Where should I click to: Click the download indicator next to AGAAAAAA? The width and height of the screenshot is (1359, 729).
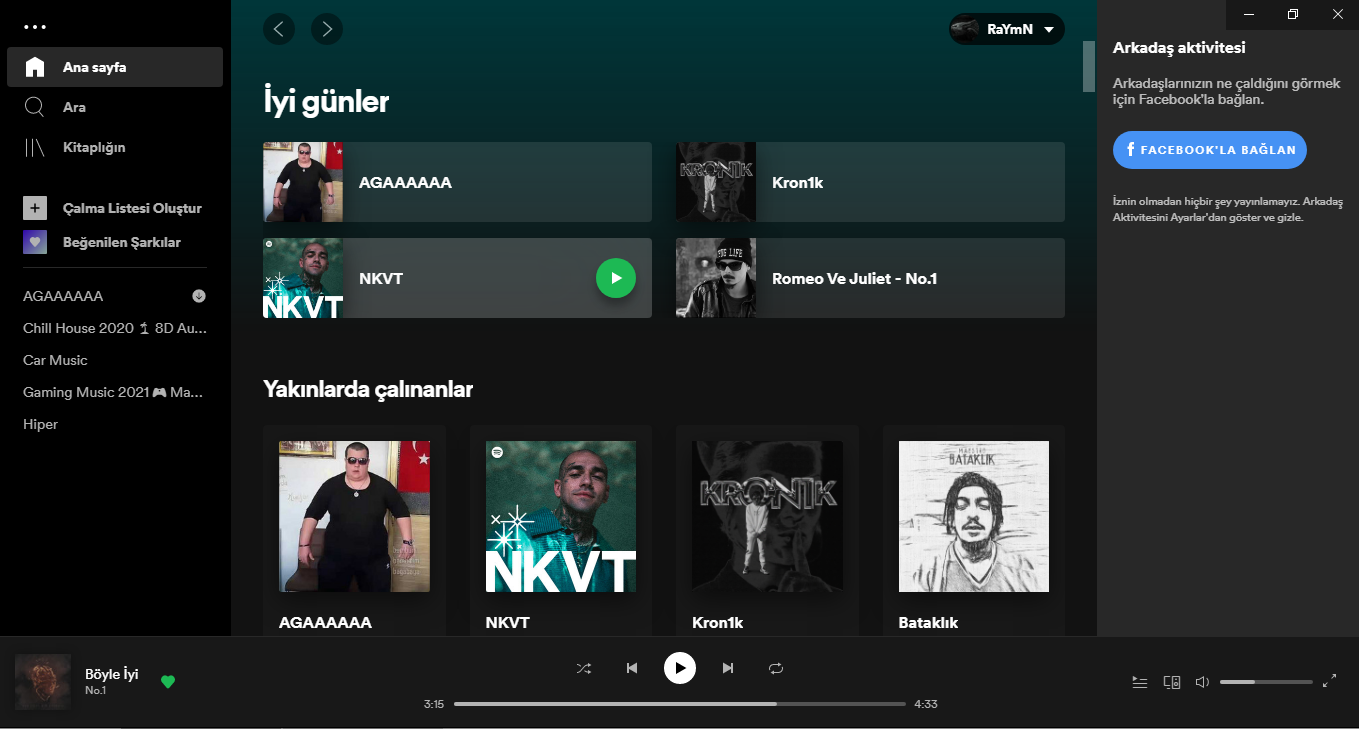pyautogui.click(x=199, y=296)
